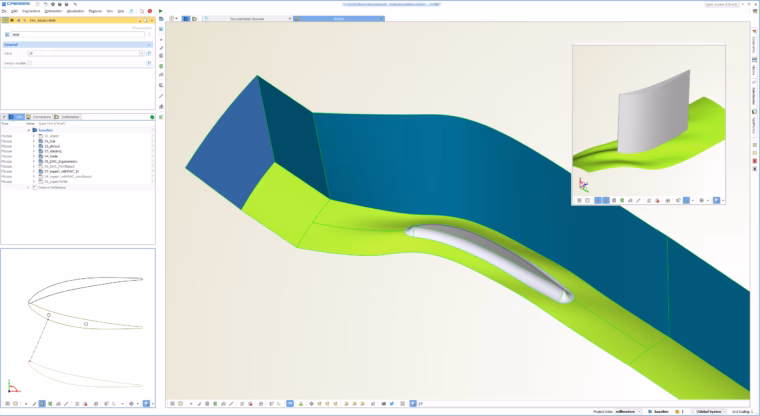The height and width of the screenshot is (416, 760).
Task: Click the object name input field
Action: pyautogui.click(x=78, y=35)
